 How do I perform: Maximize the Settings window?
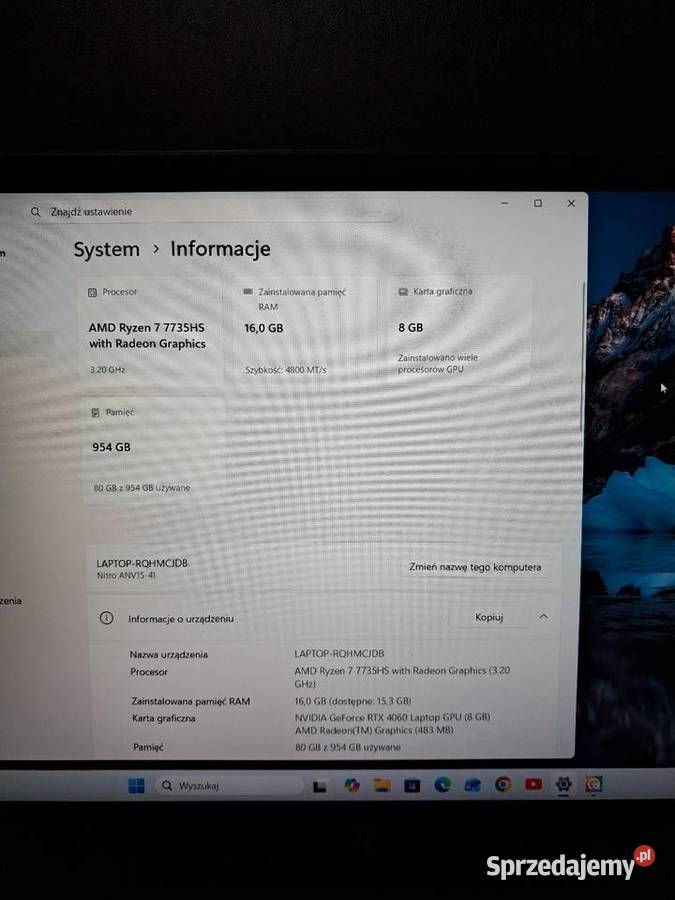pyautogui.click(x=538, y=203)
